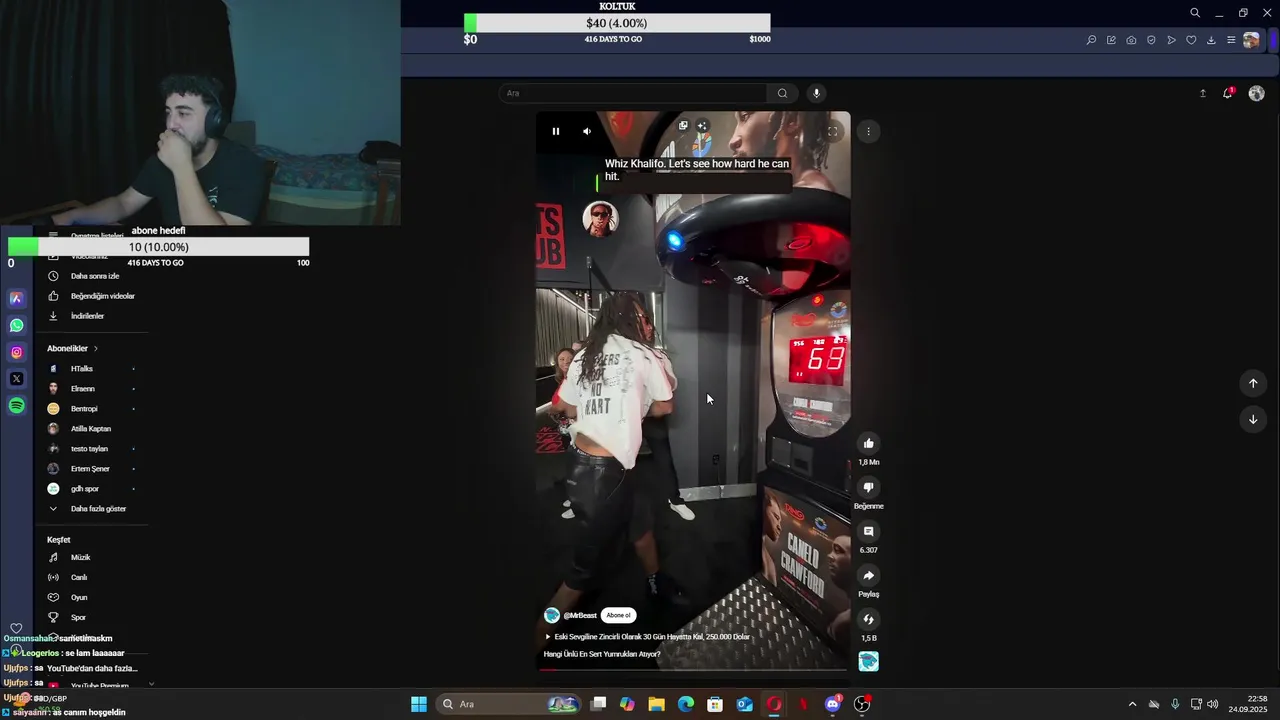Click the browser tab search magnifier icon
Viewport: 1280px width, 720px height.
click(x=1195, y=13)
